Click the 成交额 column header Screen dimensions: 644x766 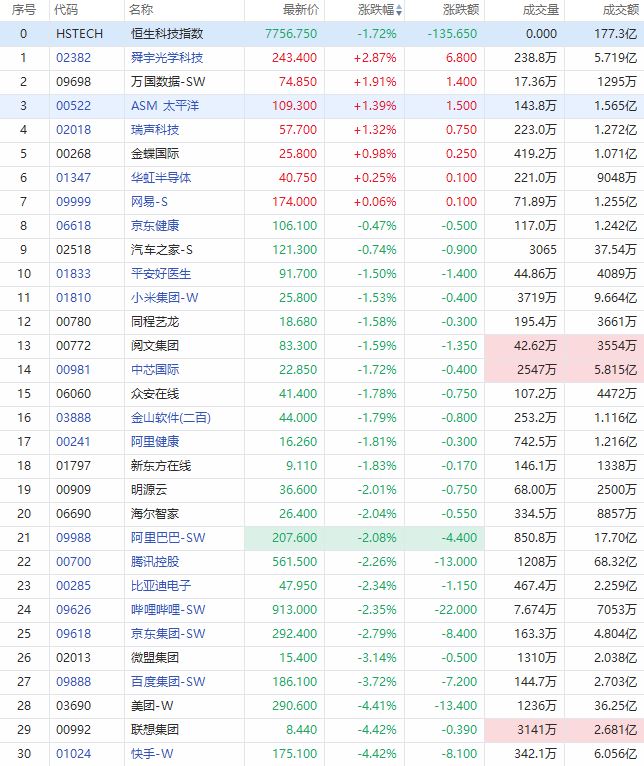621,10
